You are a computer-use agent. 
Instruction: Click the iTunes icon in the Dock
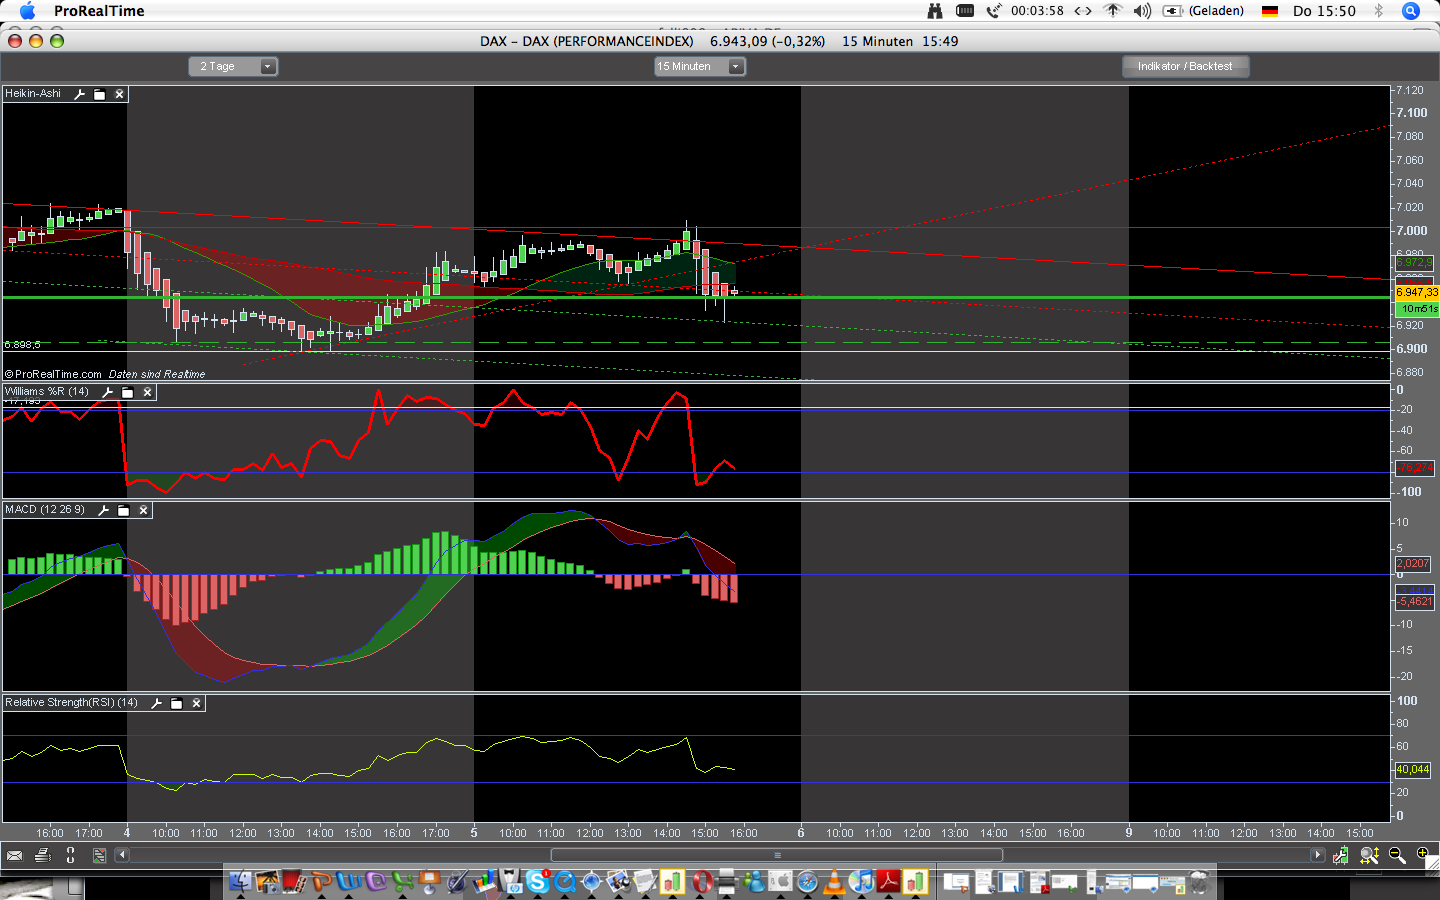tap(861, 881)
